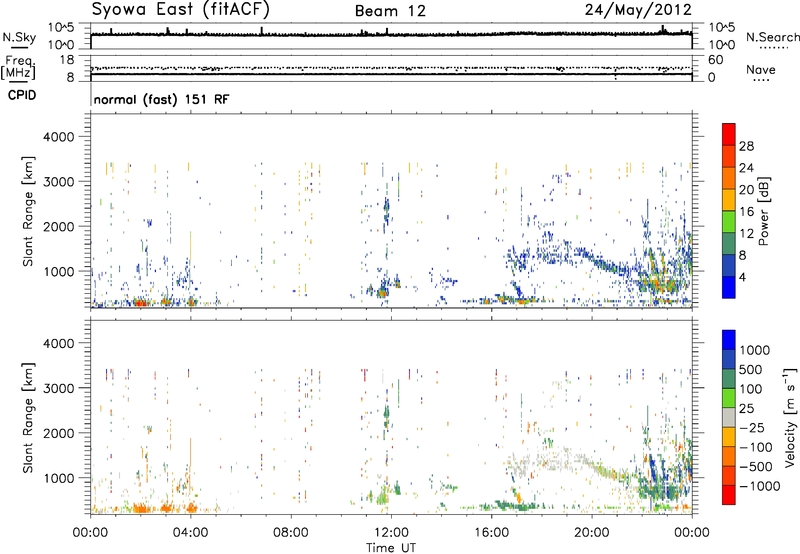The width and height of the screenshot is (800, 554).
Task: Click the '2000' tick on the Velocity panel axis
Action: (x=57, y=433)
